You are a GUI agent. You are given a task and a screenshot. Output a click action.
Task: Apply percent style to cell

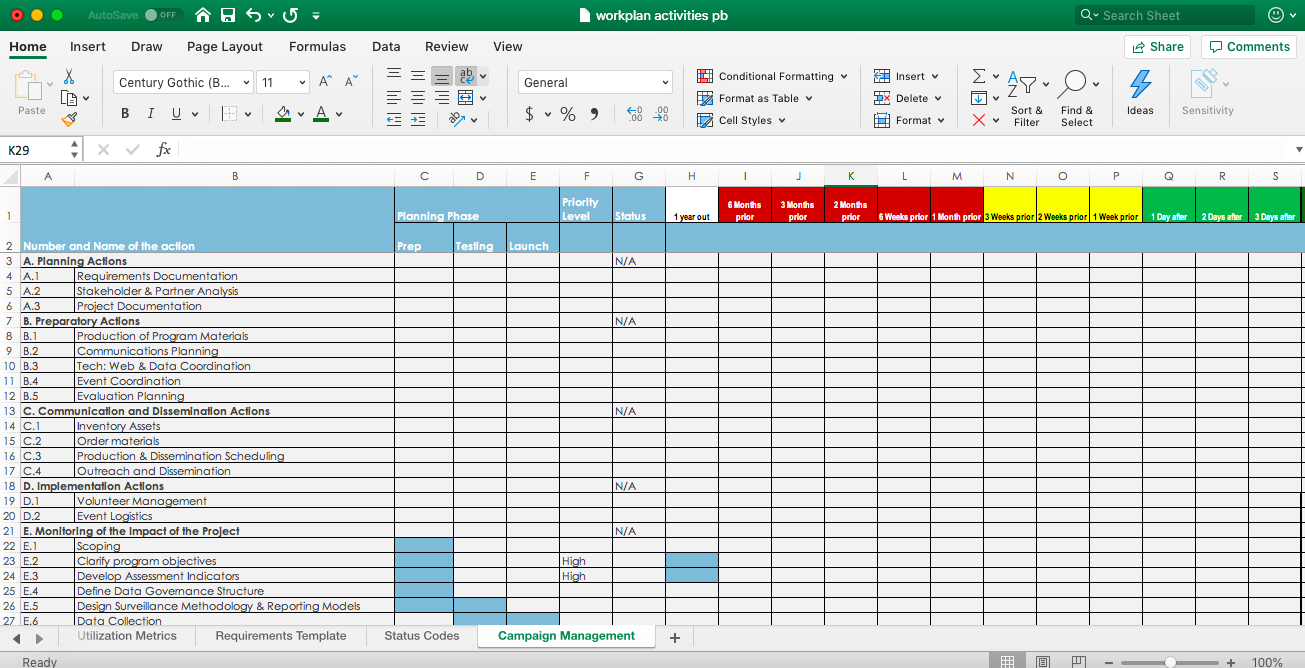pos(568,114)
